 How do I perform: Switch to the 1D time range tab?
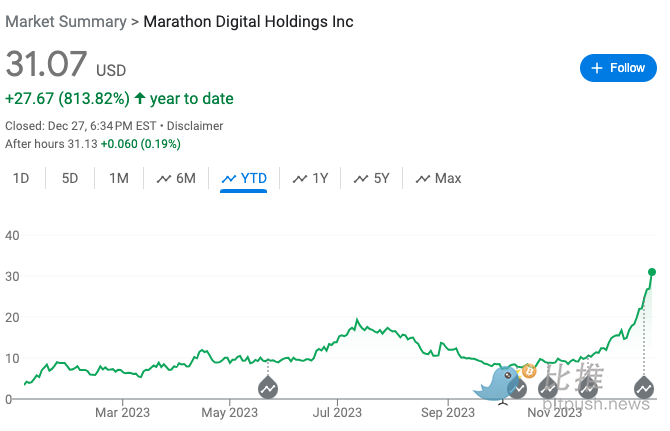(20, 178)
